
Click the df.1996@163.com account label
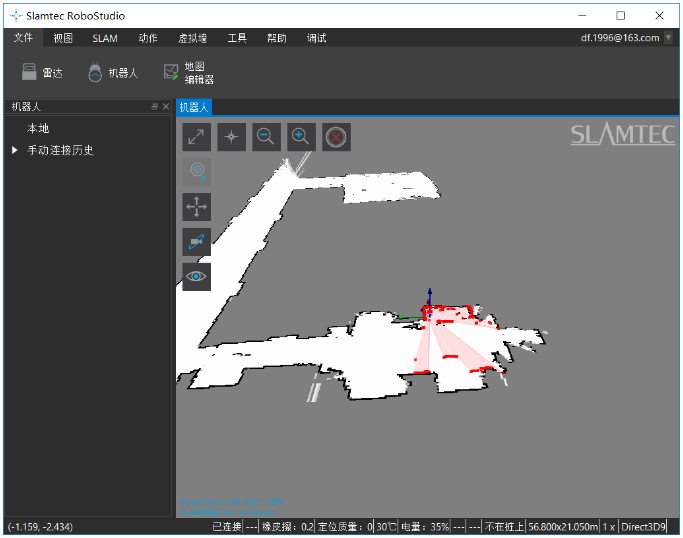click(620, 38)
